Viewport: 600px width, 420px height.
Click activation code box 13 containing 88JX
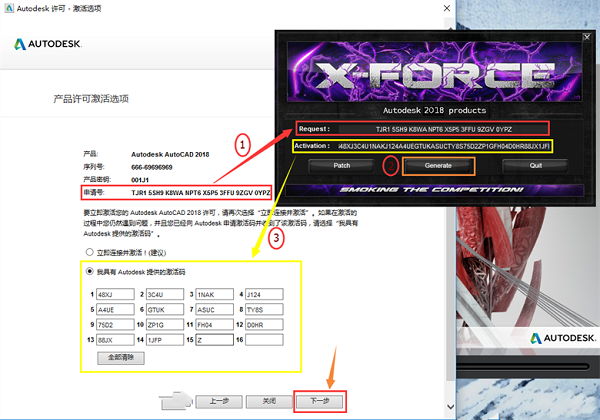click(114, 340)
